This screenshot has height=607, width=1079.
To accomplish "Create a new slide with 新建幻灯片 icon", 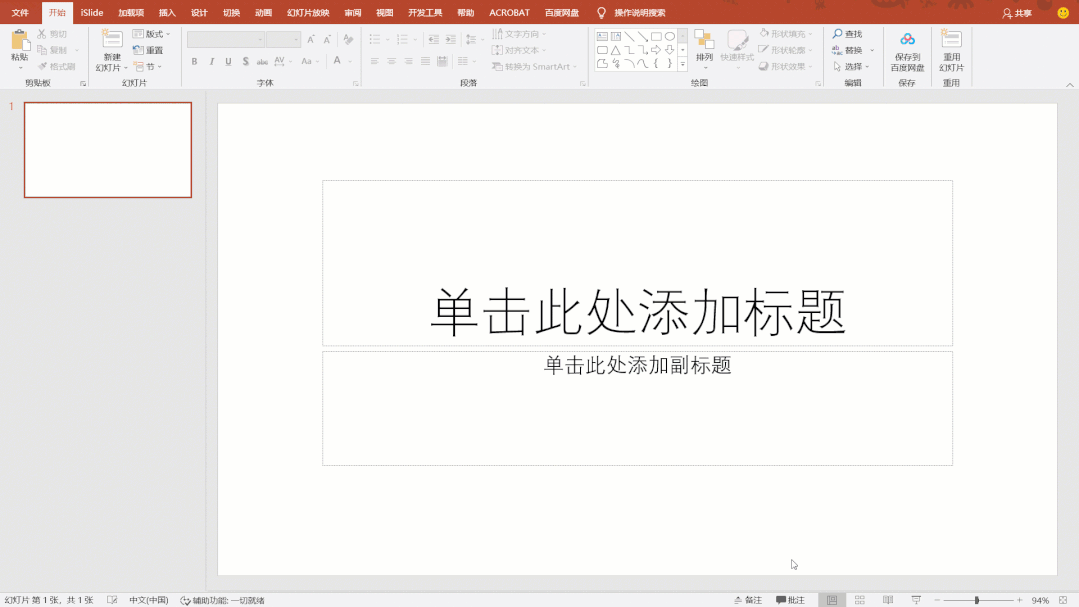I will tap(112, 40).
